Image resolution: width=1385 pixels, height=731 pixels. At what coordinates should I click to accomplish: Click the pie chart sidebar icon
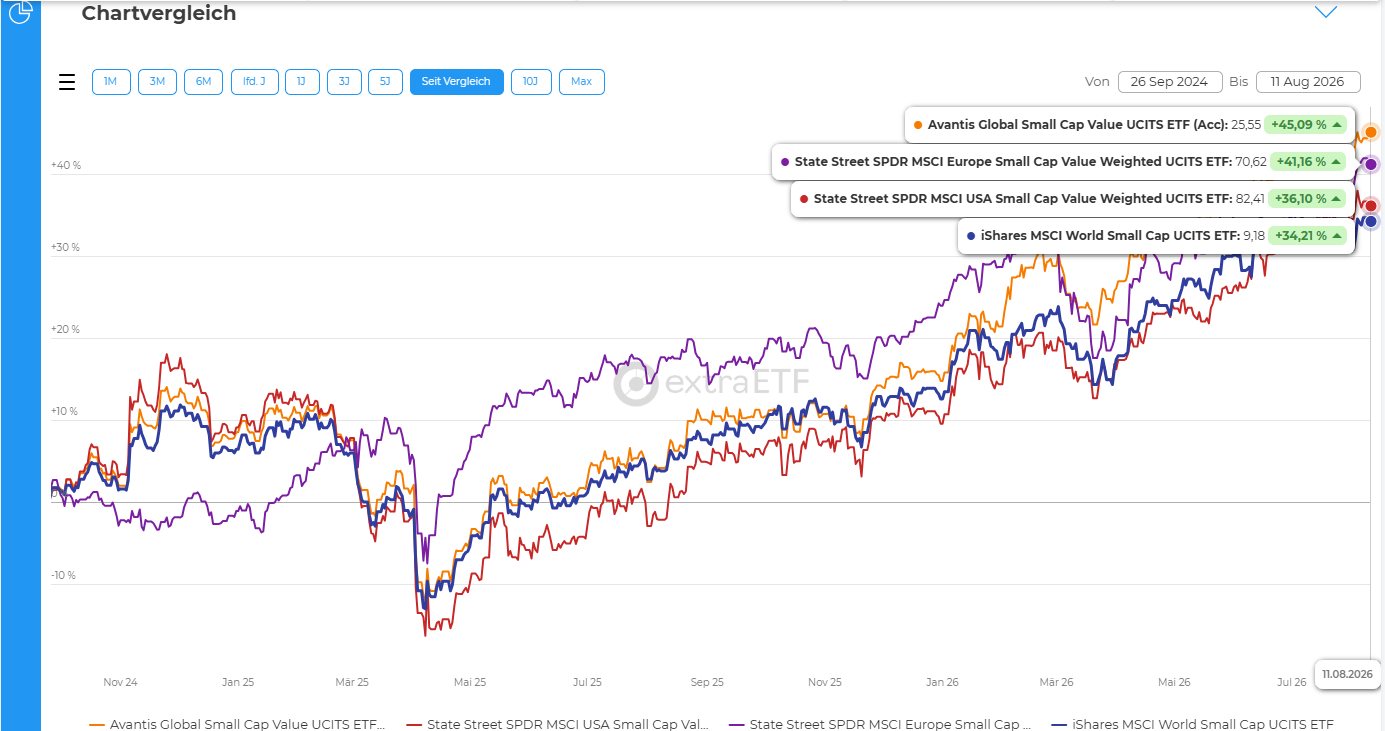pos(20,12)
